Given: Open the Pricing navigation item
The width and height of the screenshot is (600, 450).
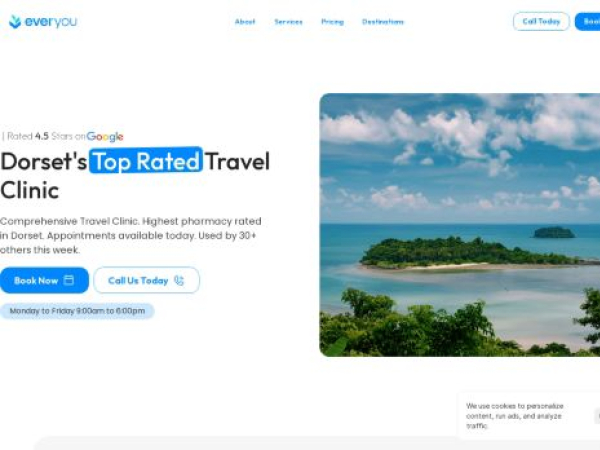Looking at the screenshot, I should (x=333, y=22).
